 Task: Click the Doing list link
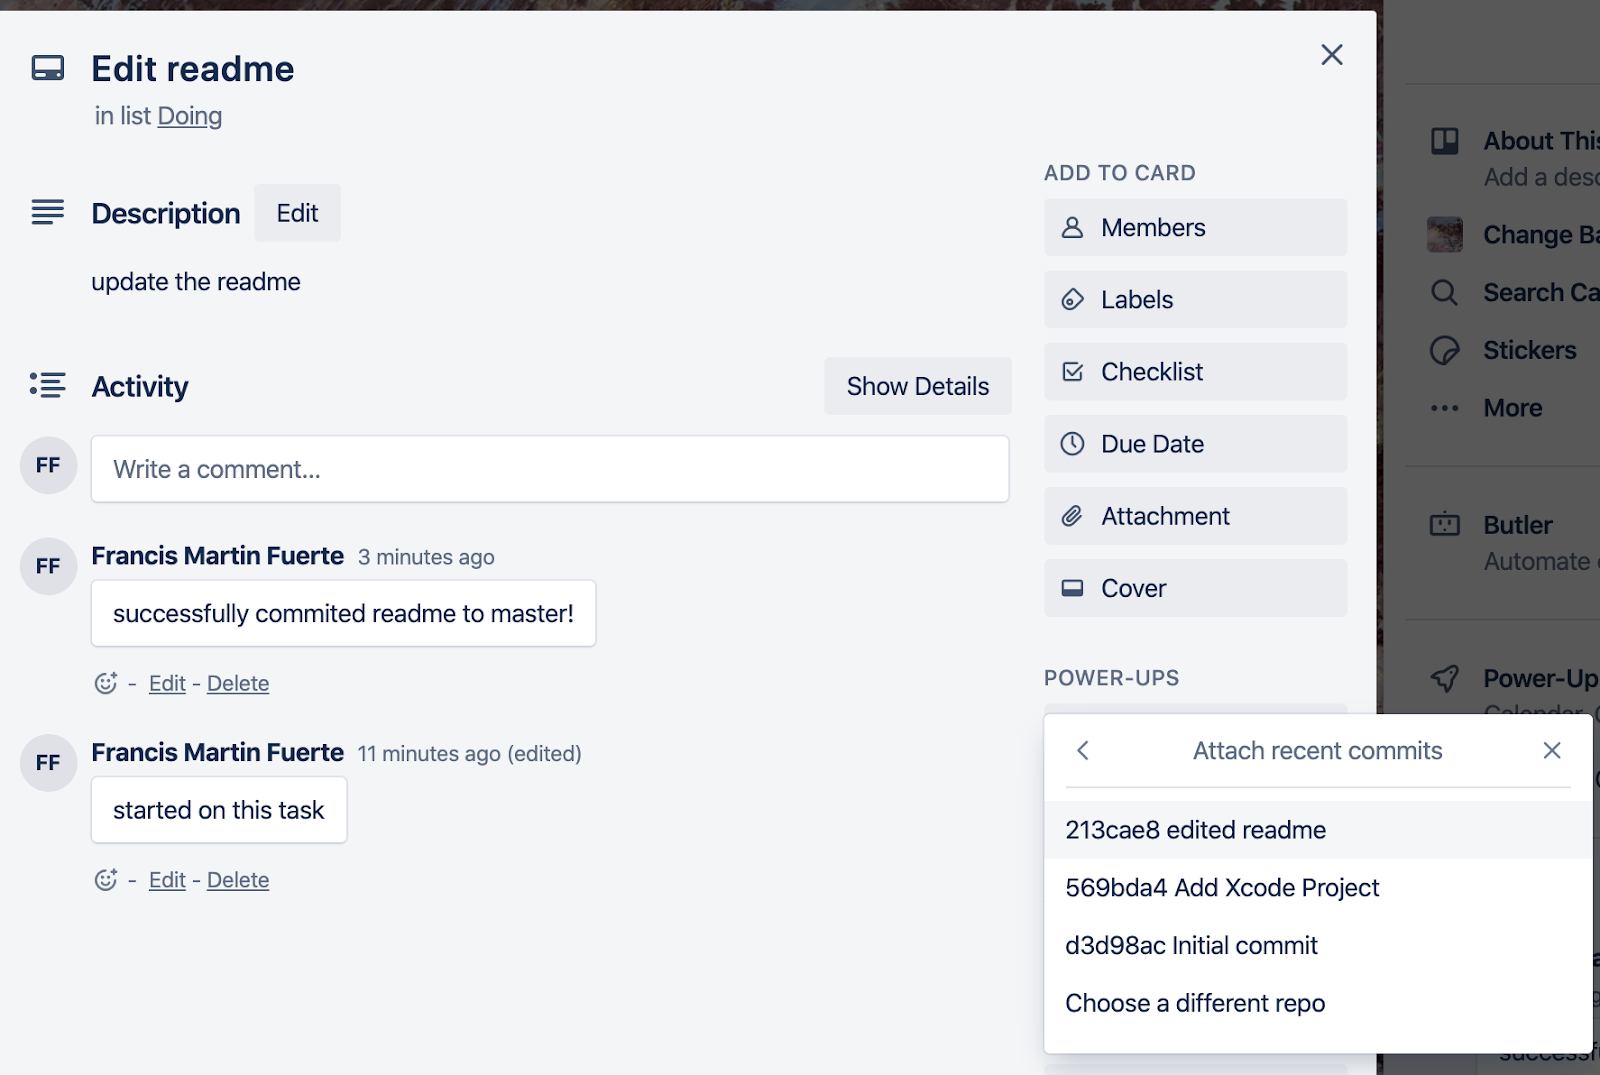pos(190,116)
